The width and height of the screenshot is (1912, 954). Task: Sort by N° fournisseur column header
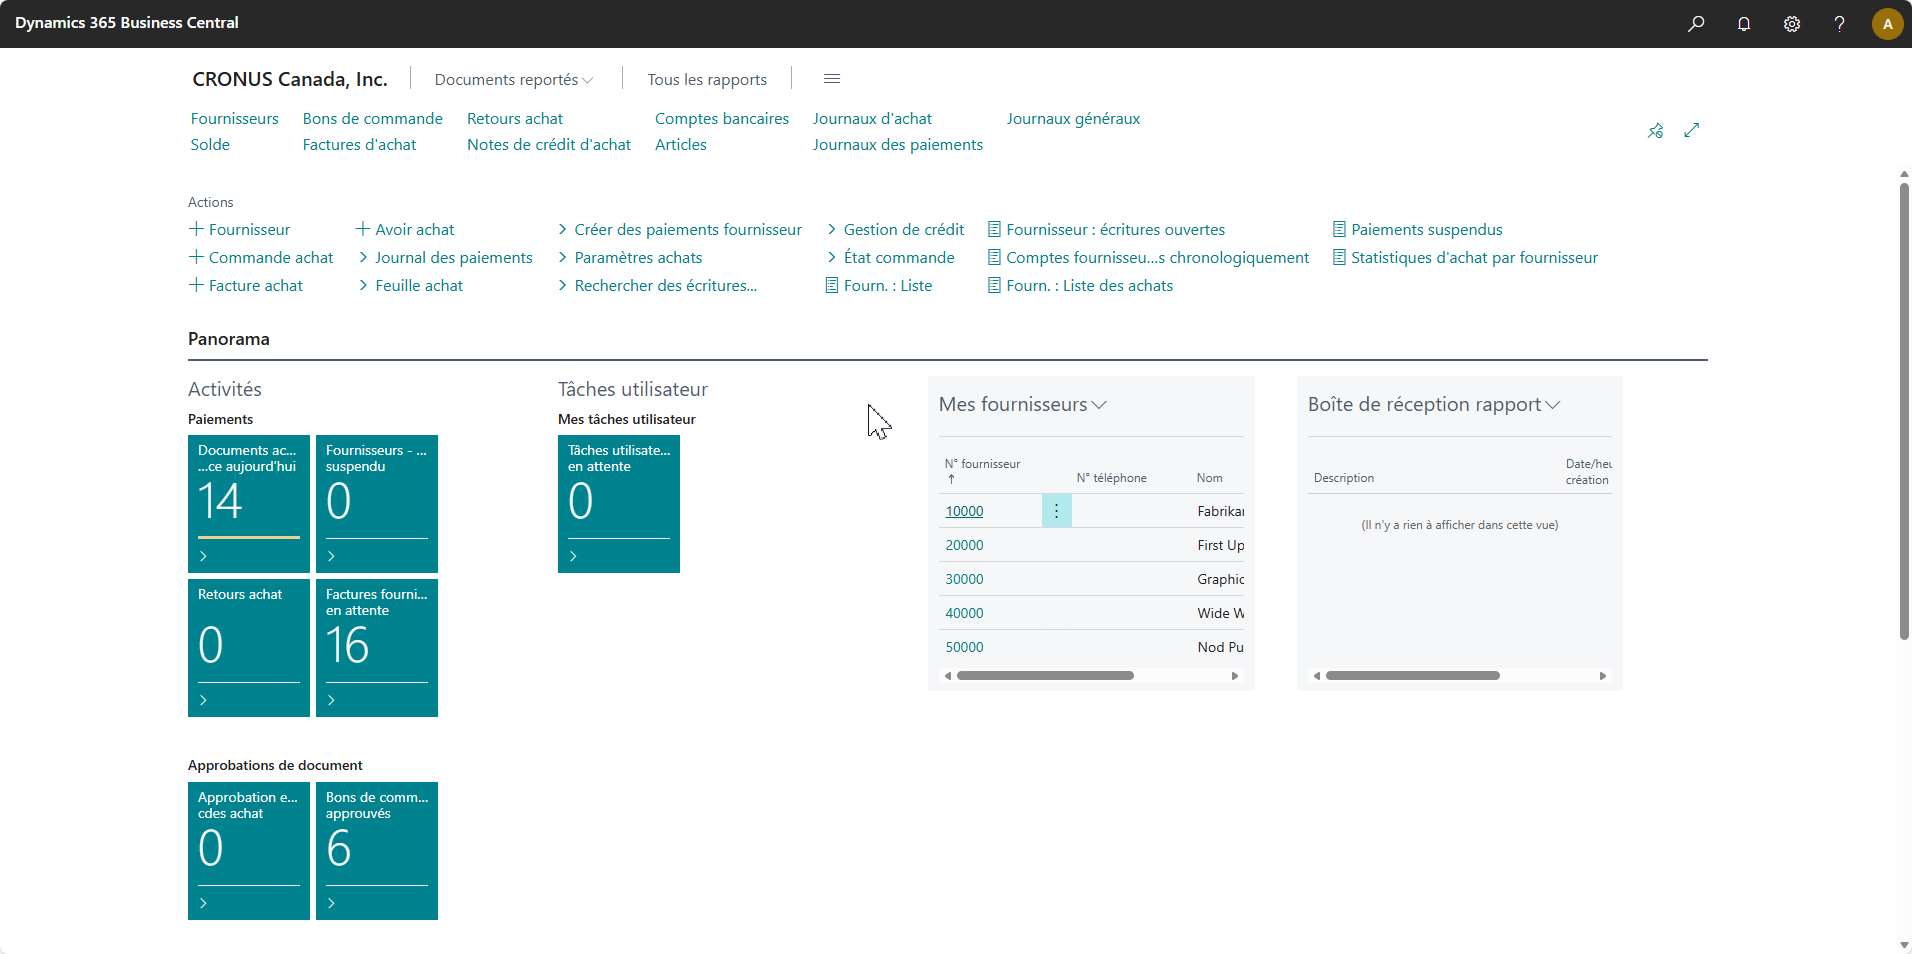point(982,464)
